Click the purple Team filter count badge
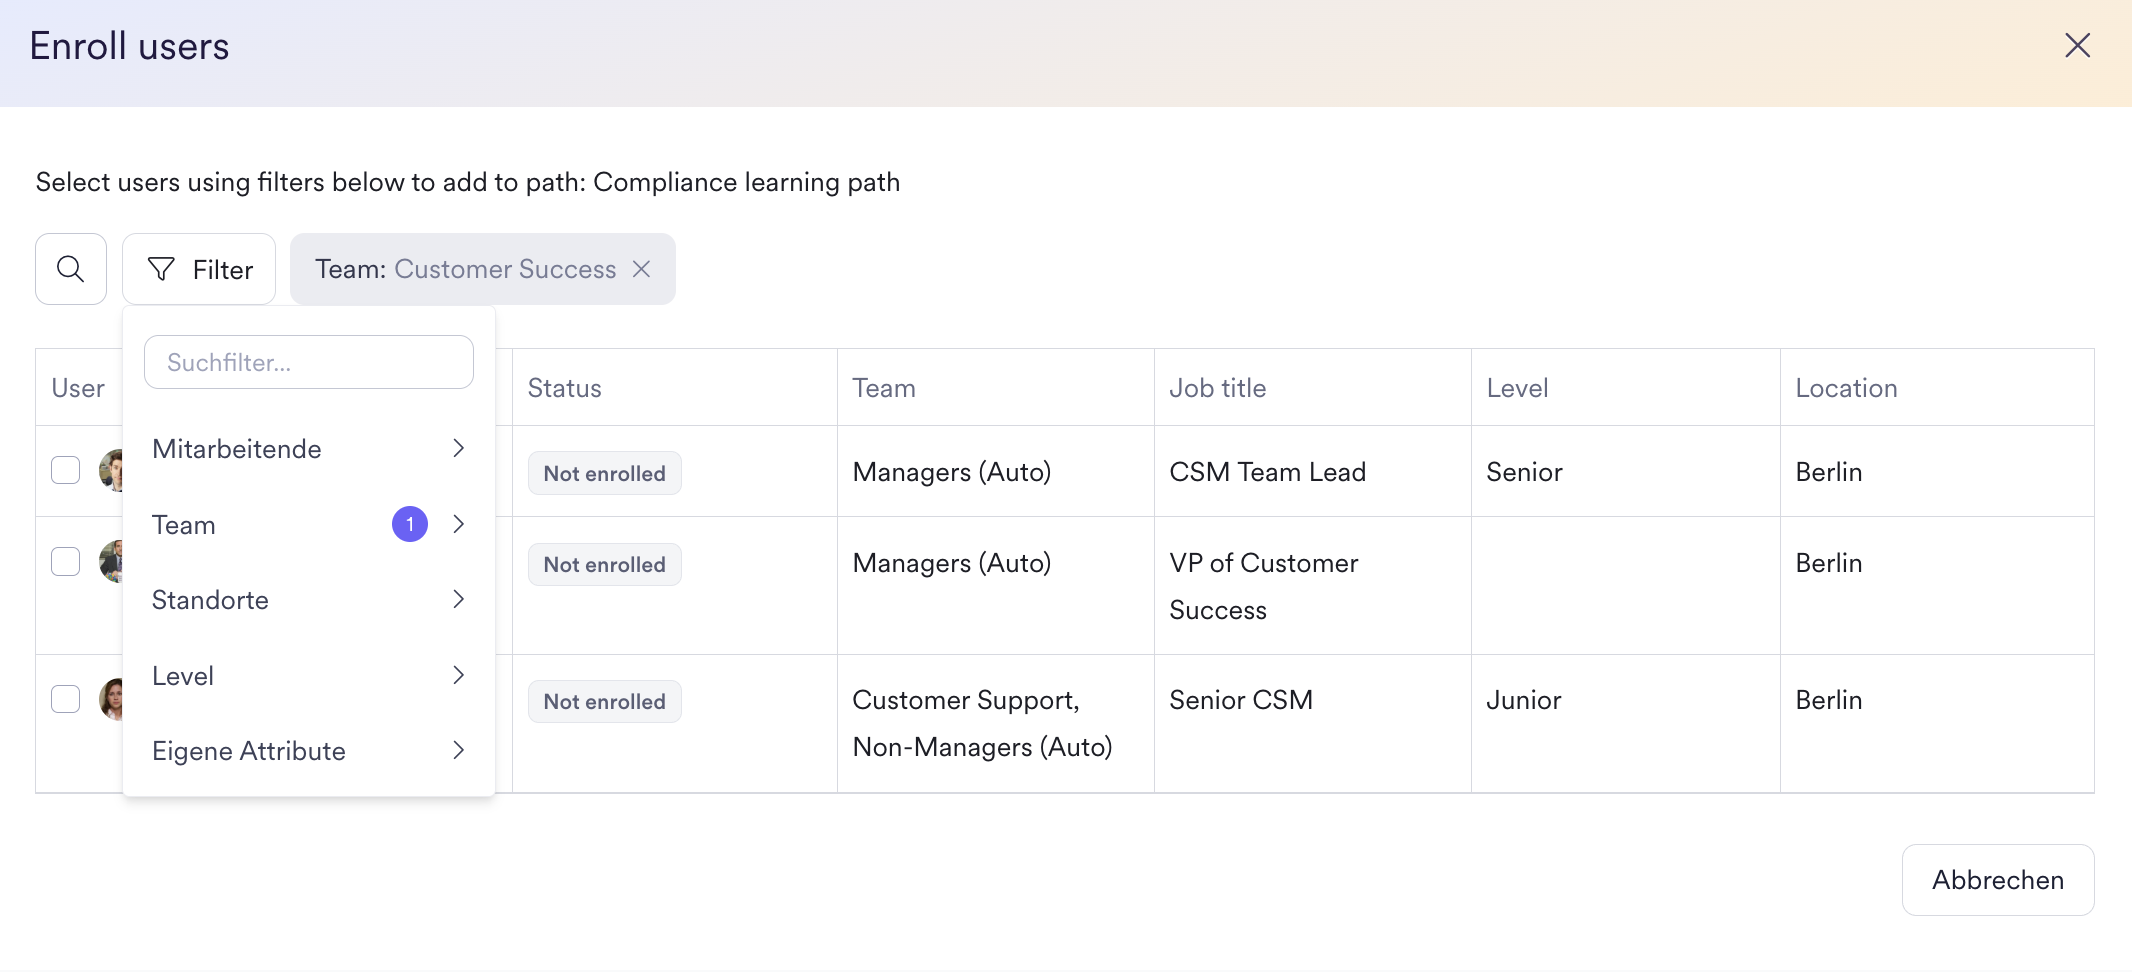Image resolution: width=2132 pixels, height=972 pixels. coord(409,524)
